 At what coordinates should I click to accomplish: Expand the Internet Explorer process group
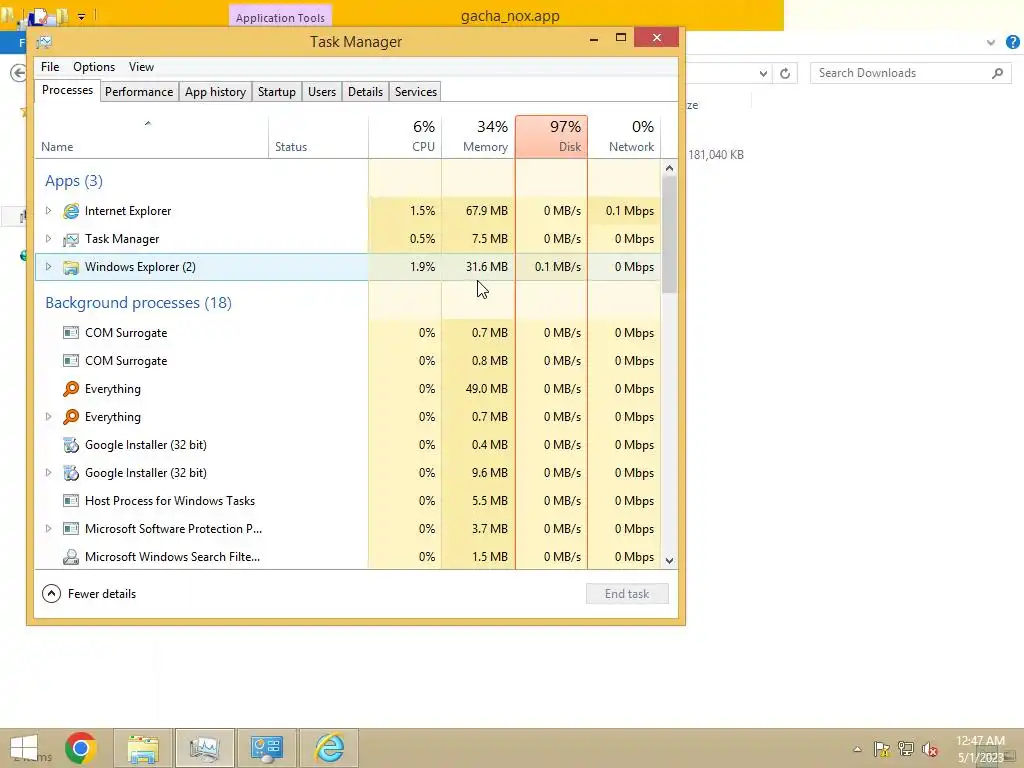48,210
